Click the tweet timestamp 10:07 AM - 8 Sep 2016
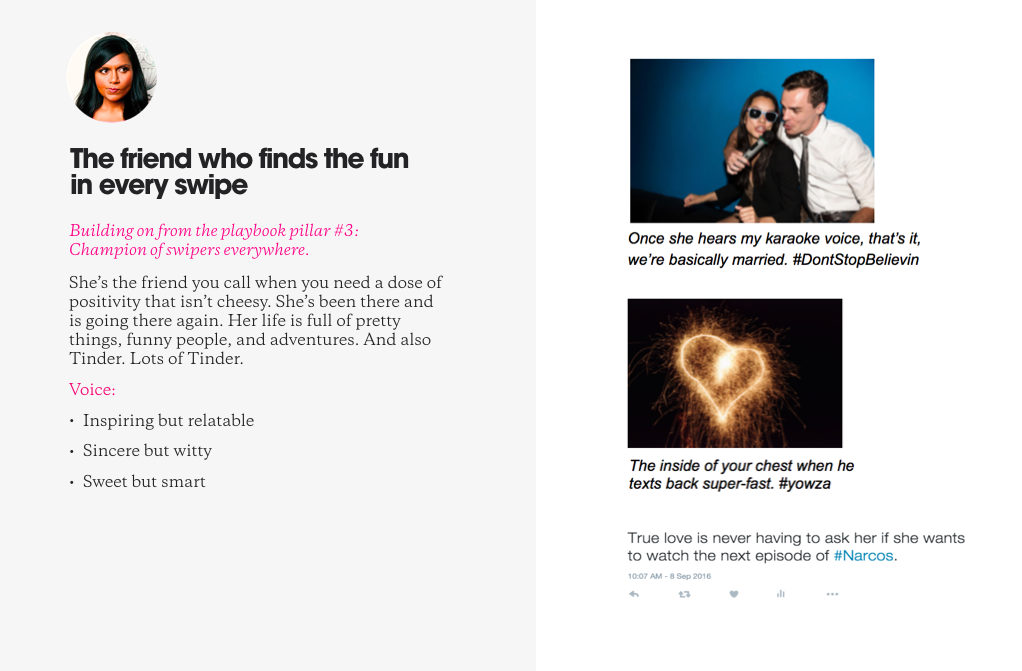This screenshot has width=1022, height=671. [x=669, y=576]
